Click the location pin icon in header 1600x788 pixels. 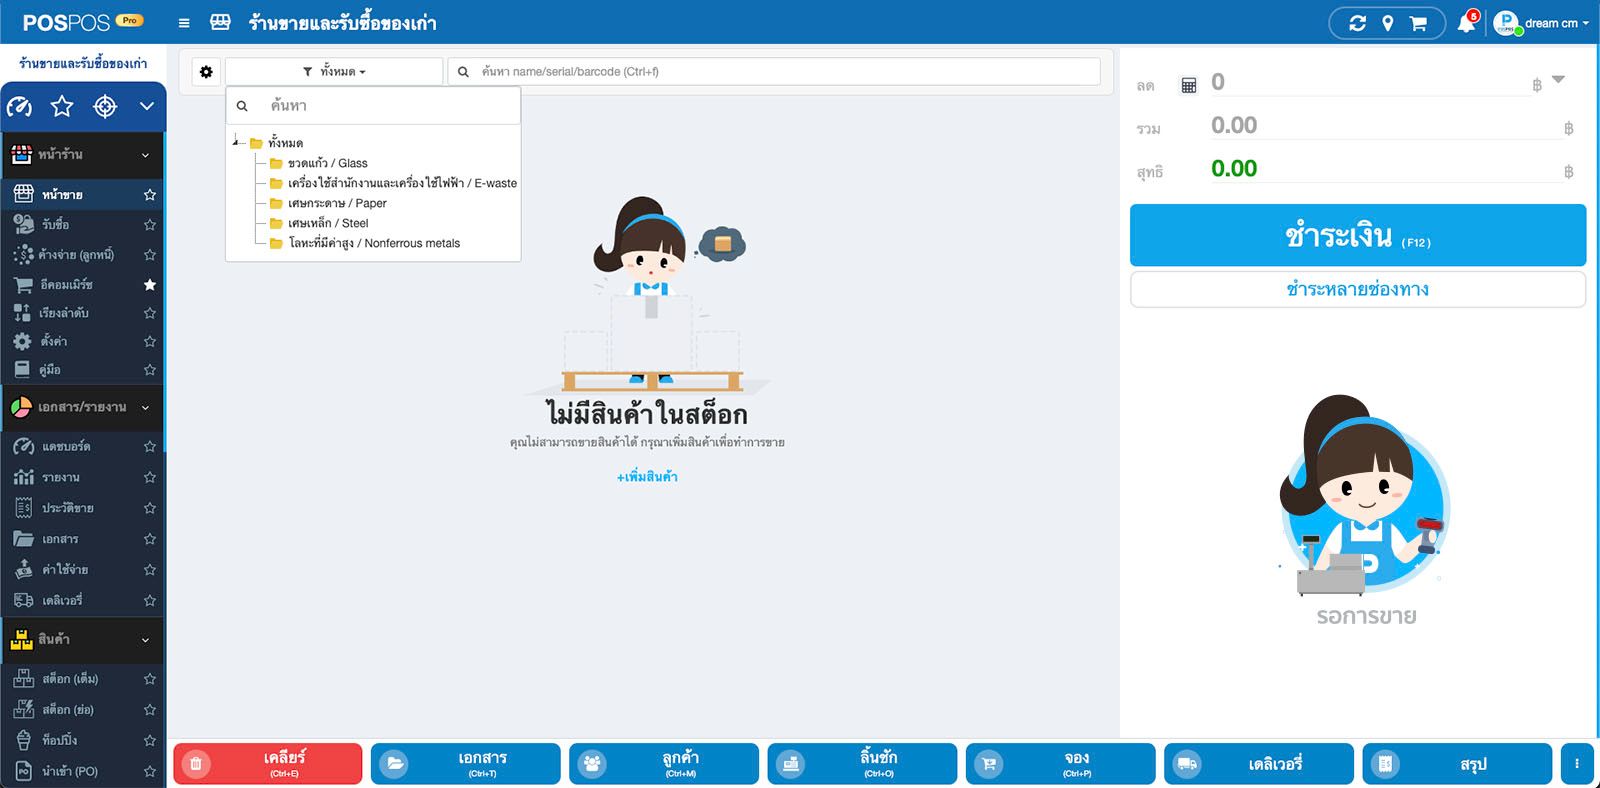[1388, 23]
